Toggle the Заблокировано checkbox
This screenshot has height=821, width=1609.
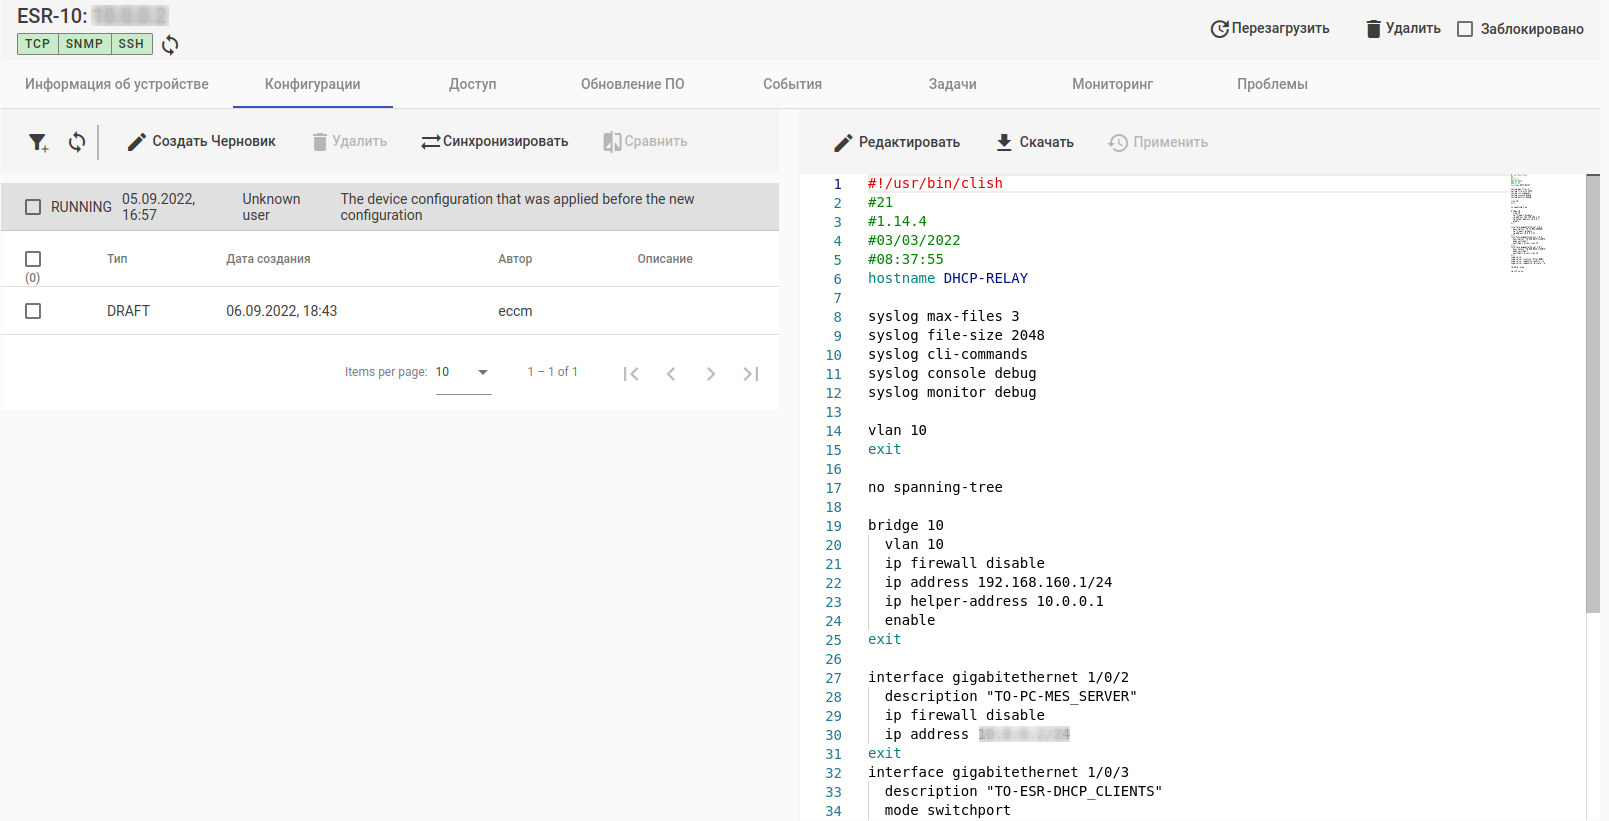(x=1465, y=29)
